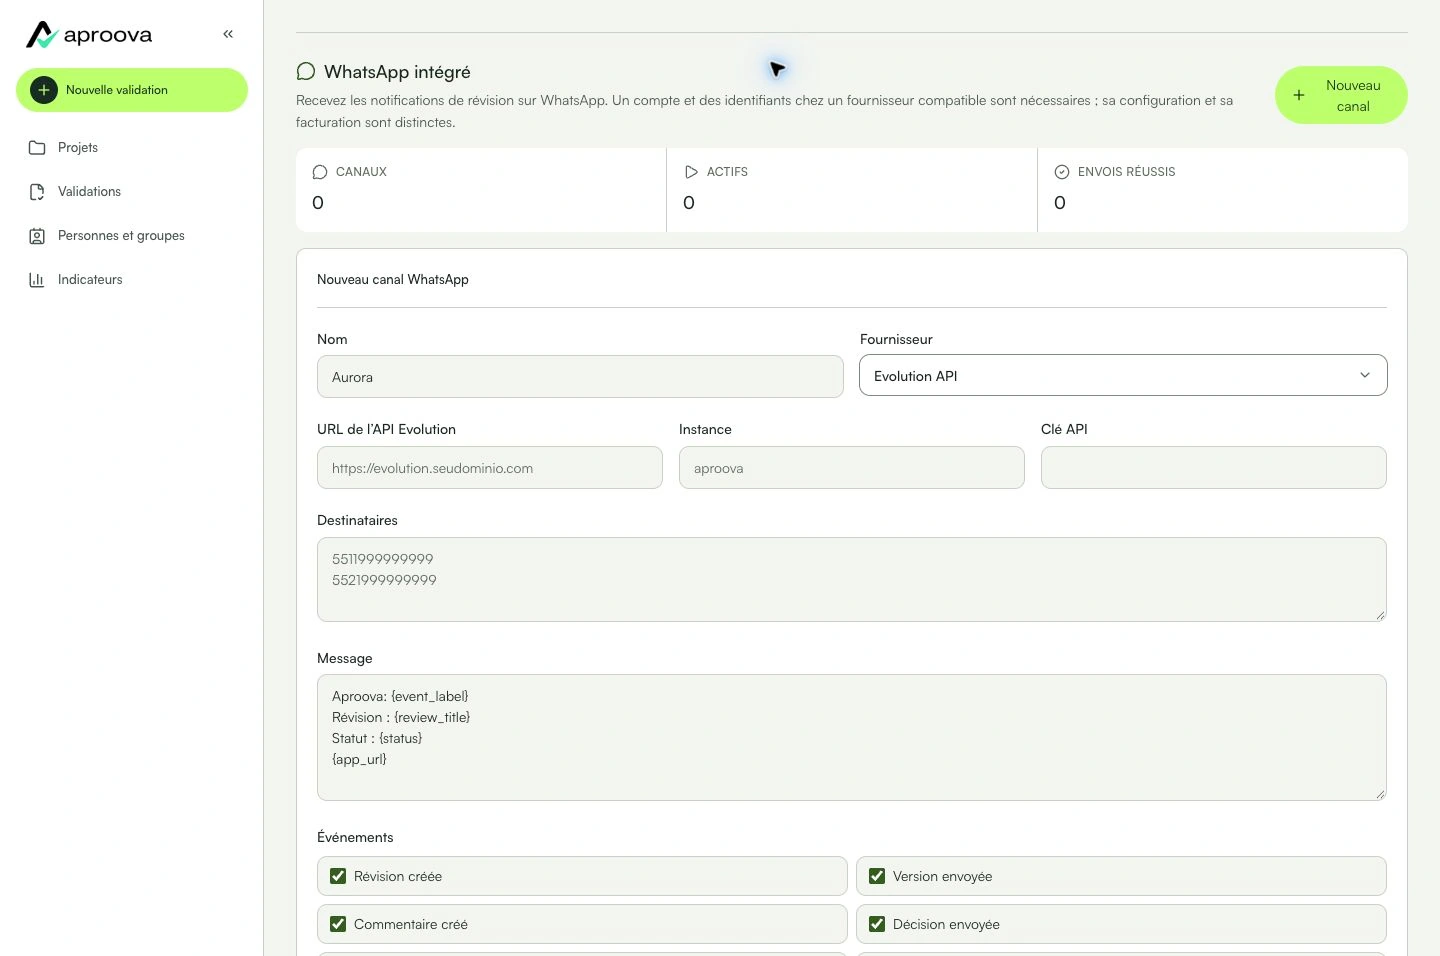Uncheck the Révision créée checkbox
Image resolution: width=1440 pixels, height=956 pixels.
tap(338, 876)
